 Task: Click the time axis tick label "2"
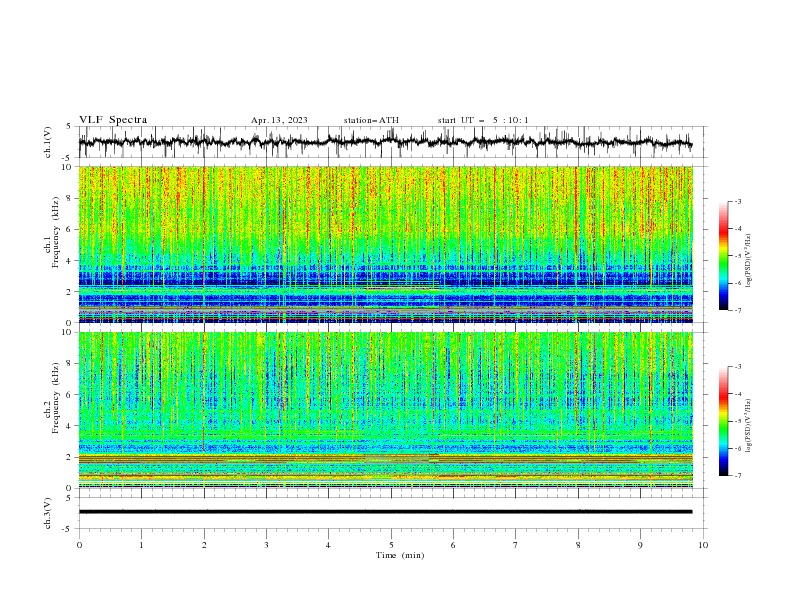click(x=204, y=545)
